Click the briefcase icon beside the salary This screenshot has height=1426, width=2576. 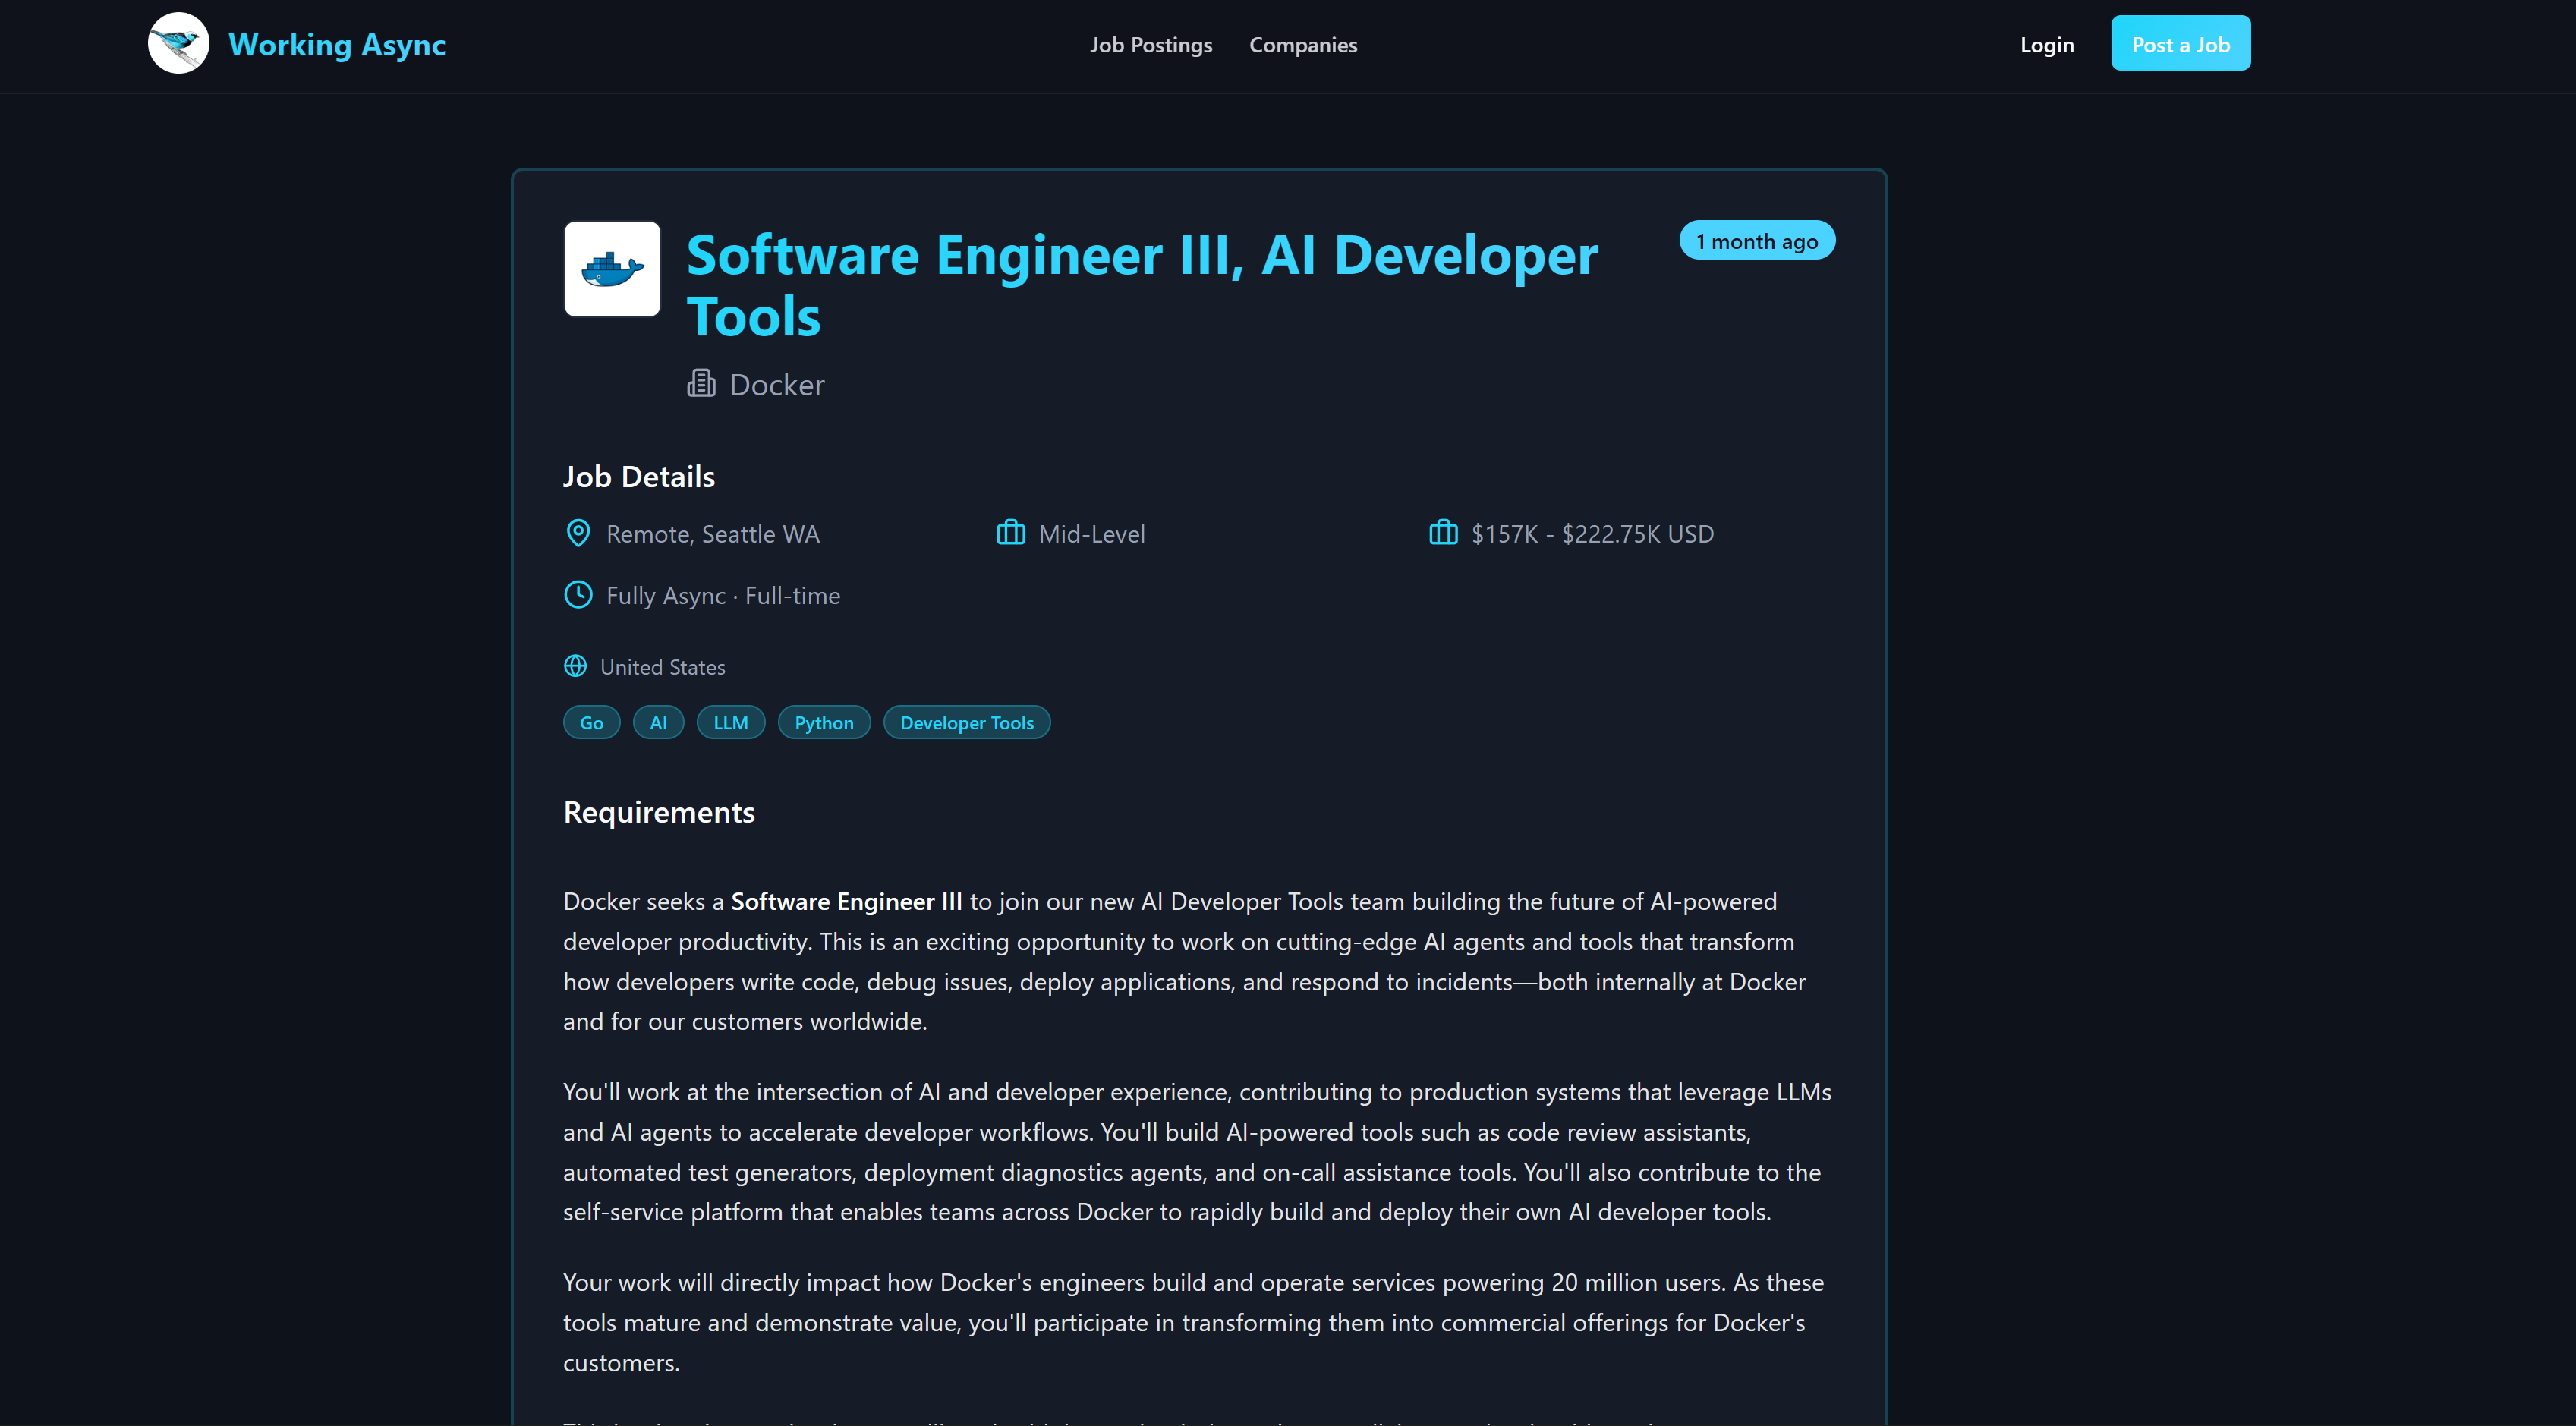tap(1443, 533)
